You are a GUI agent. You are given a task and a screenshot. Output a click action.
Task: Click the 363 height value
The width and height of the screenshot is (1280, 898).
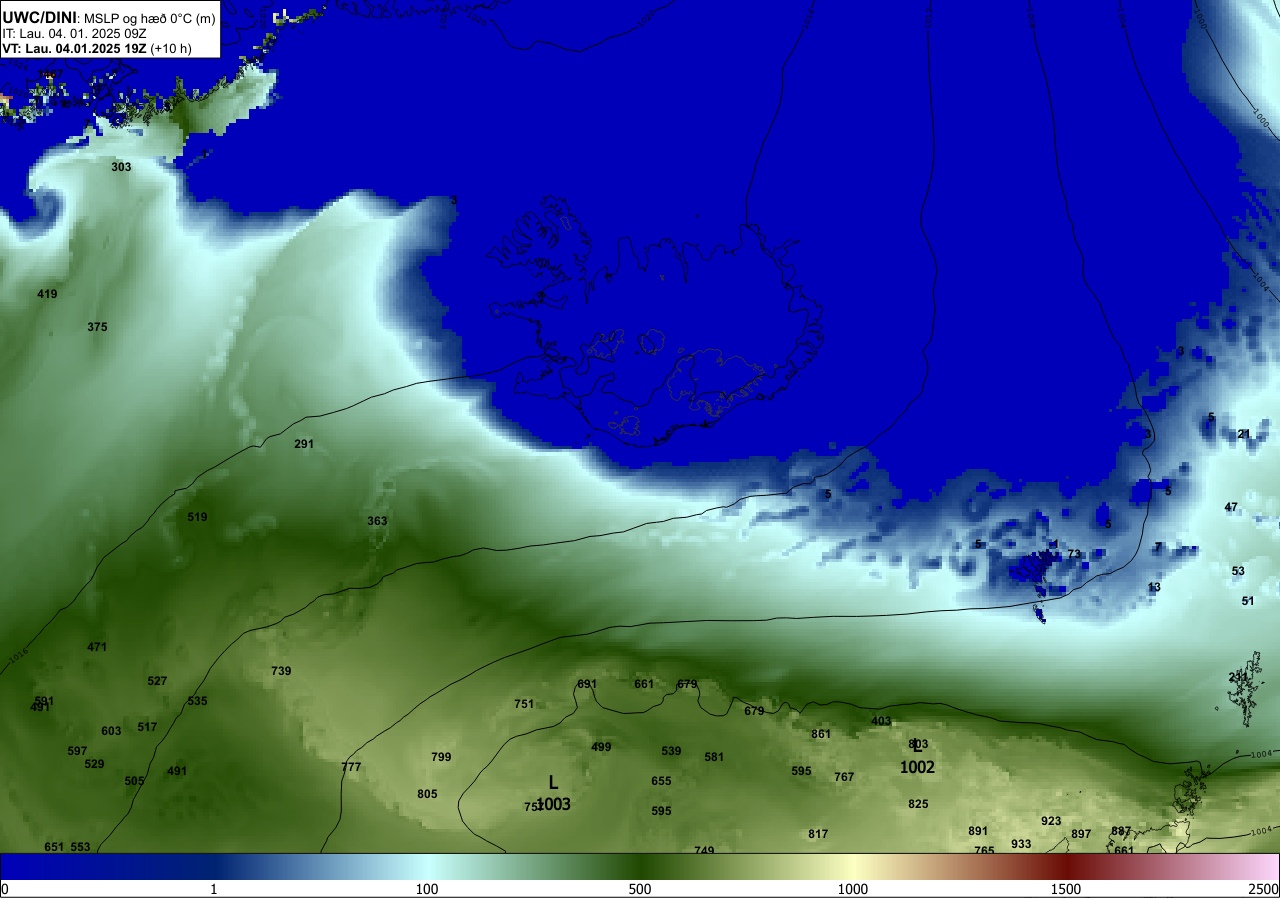coord(377,521)
